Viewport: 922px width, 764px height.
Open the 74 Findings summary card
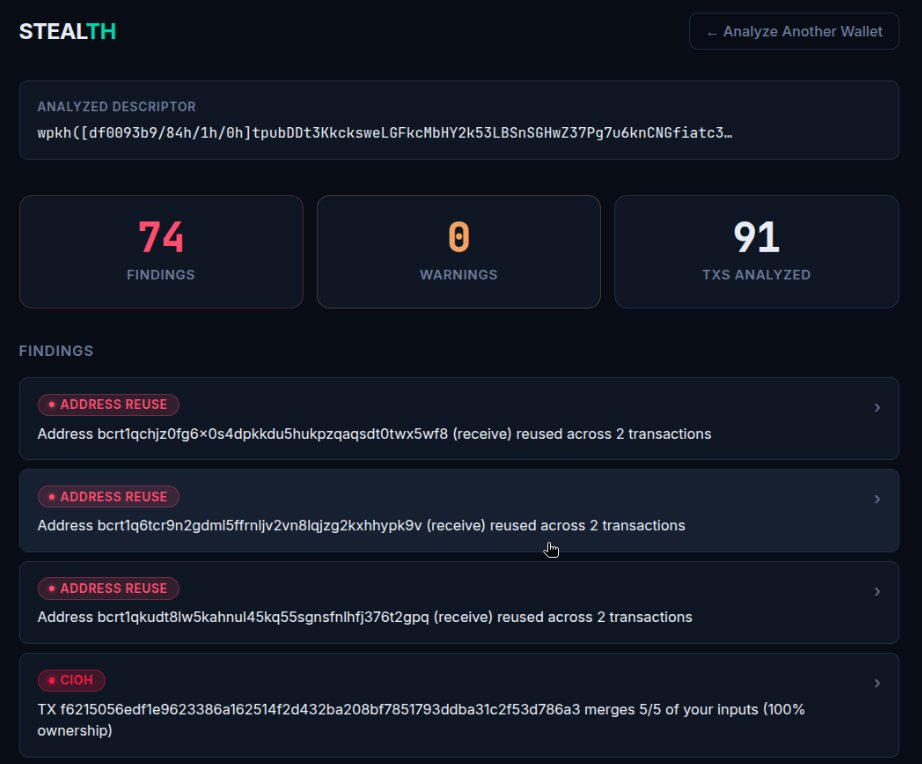click(161, 252)
